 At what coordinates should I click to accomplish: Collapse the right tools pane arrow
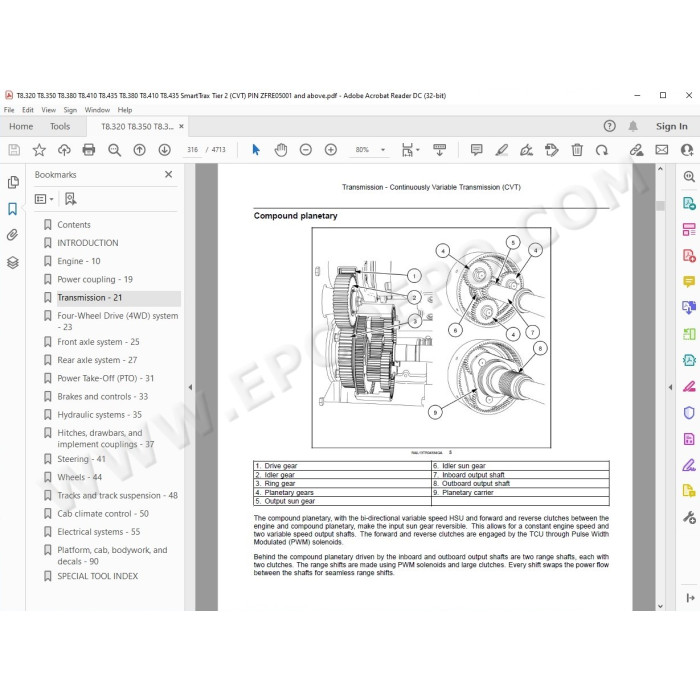click(x=670, y=388)
